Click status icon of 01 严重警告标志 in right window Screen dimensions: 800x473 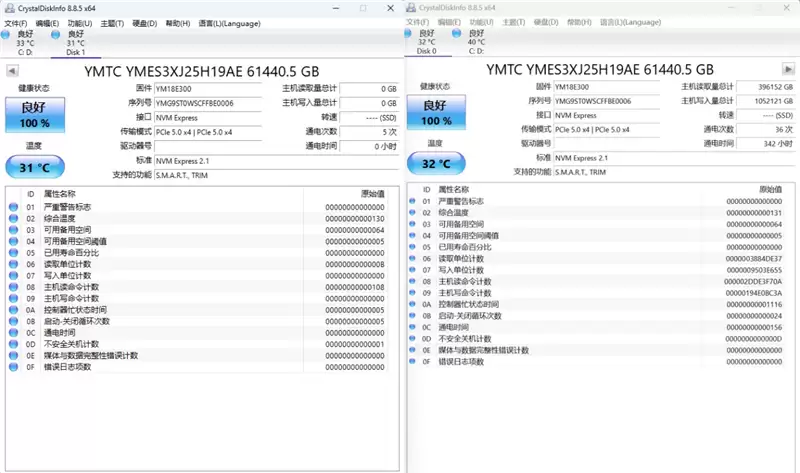(412, 201)
